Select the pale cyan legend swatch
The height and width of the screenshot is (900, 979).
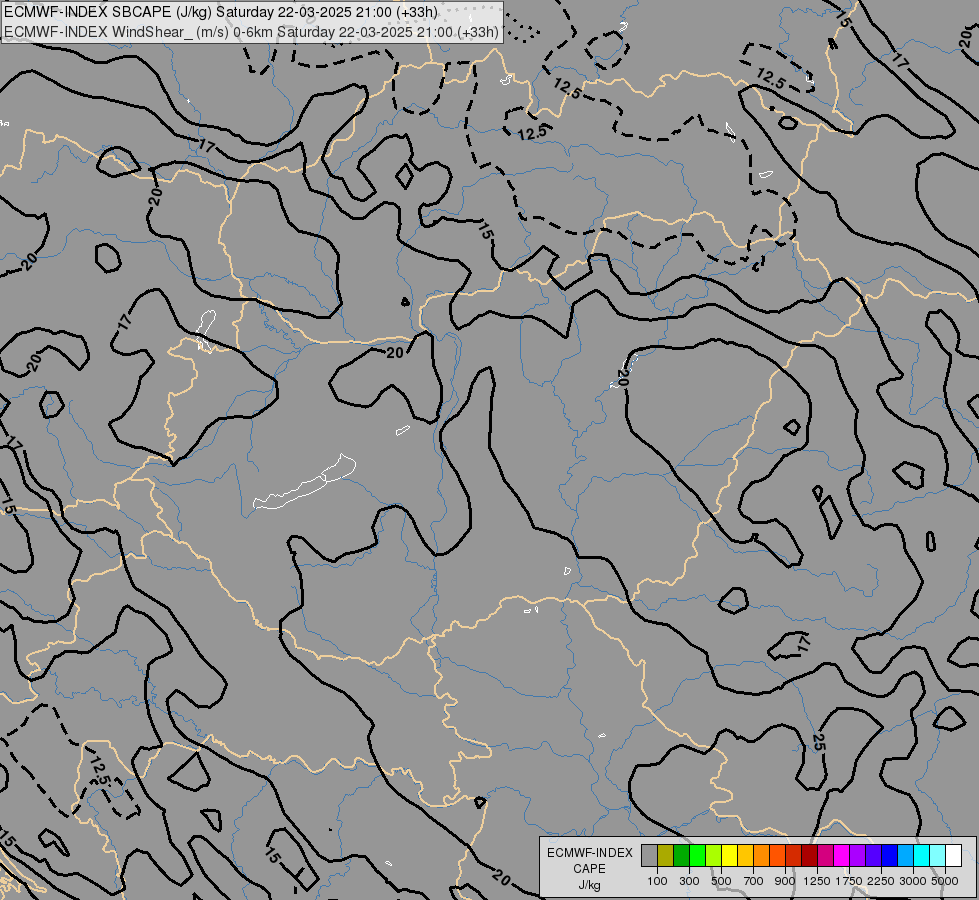point(937,855)
